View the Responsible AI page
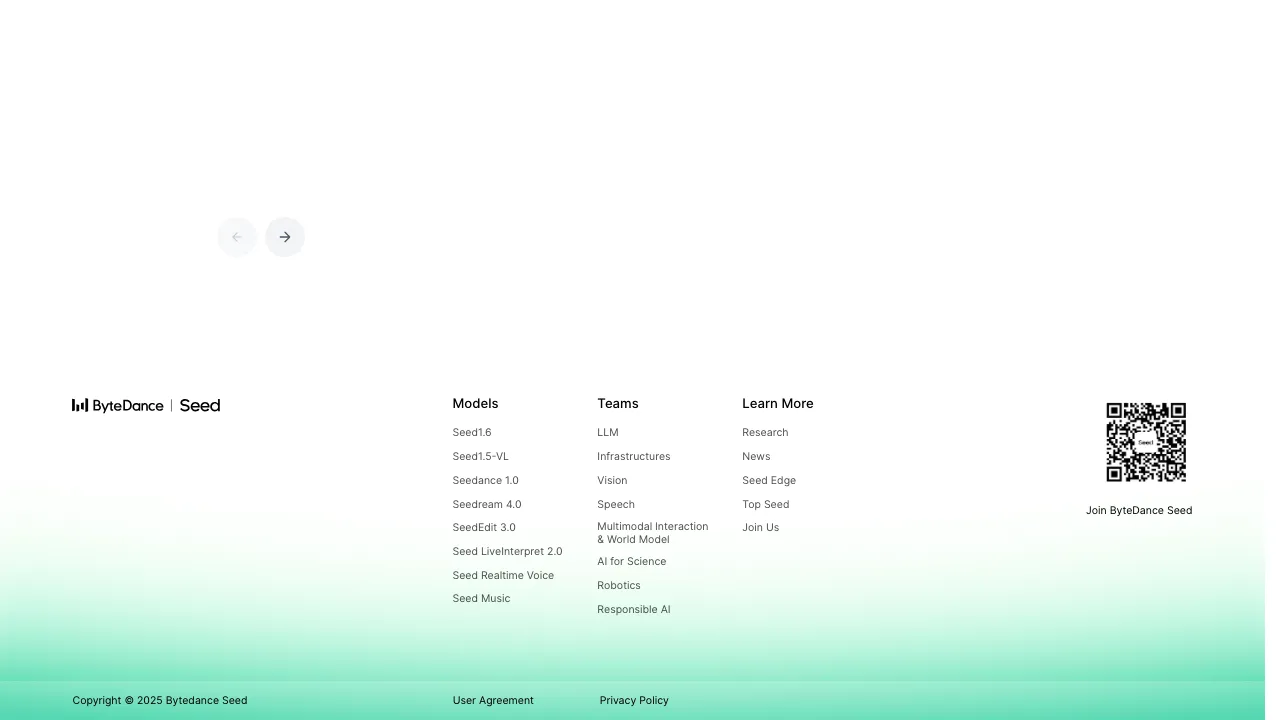 [x=633, y=609]
